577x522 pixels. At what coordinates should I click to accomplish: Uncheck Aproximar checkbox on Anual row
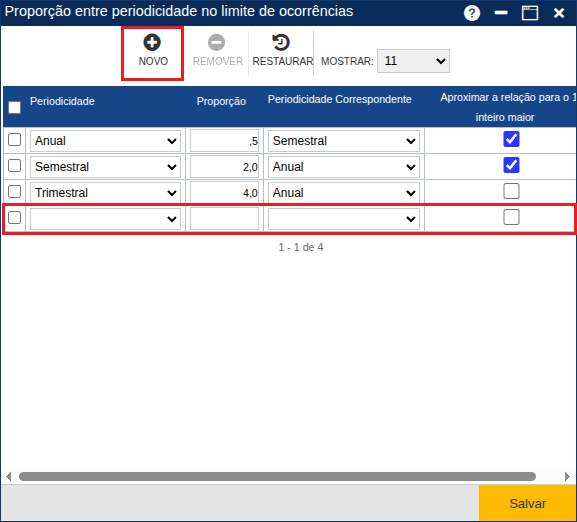point(511,139)
